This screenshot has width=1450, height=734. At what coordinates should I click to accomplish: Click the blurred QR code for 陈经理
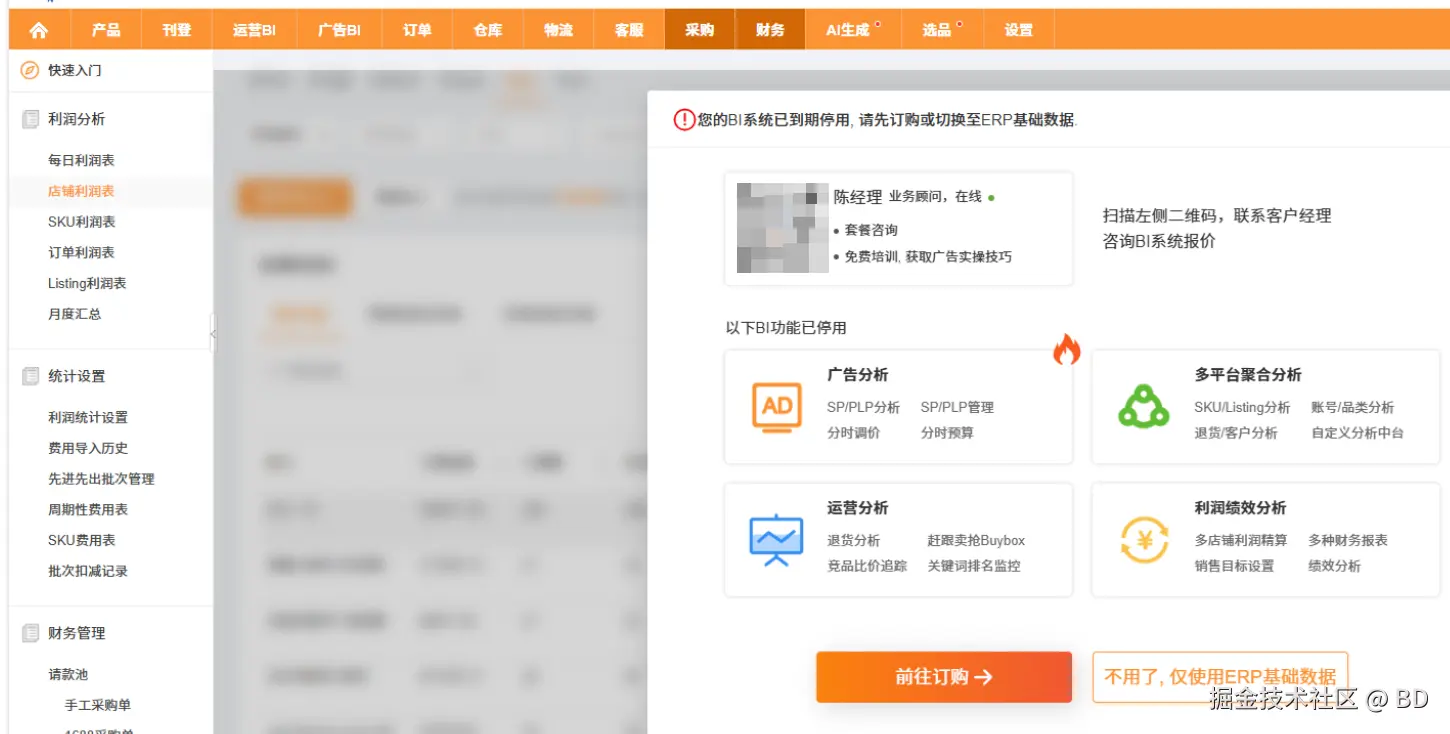pos(783,228)
